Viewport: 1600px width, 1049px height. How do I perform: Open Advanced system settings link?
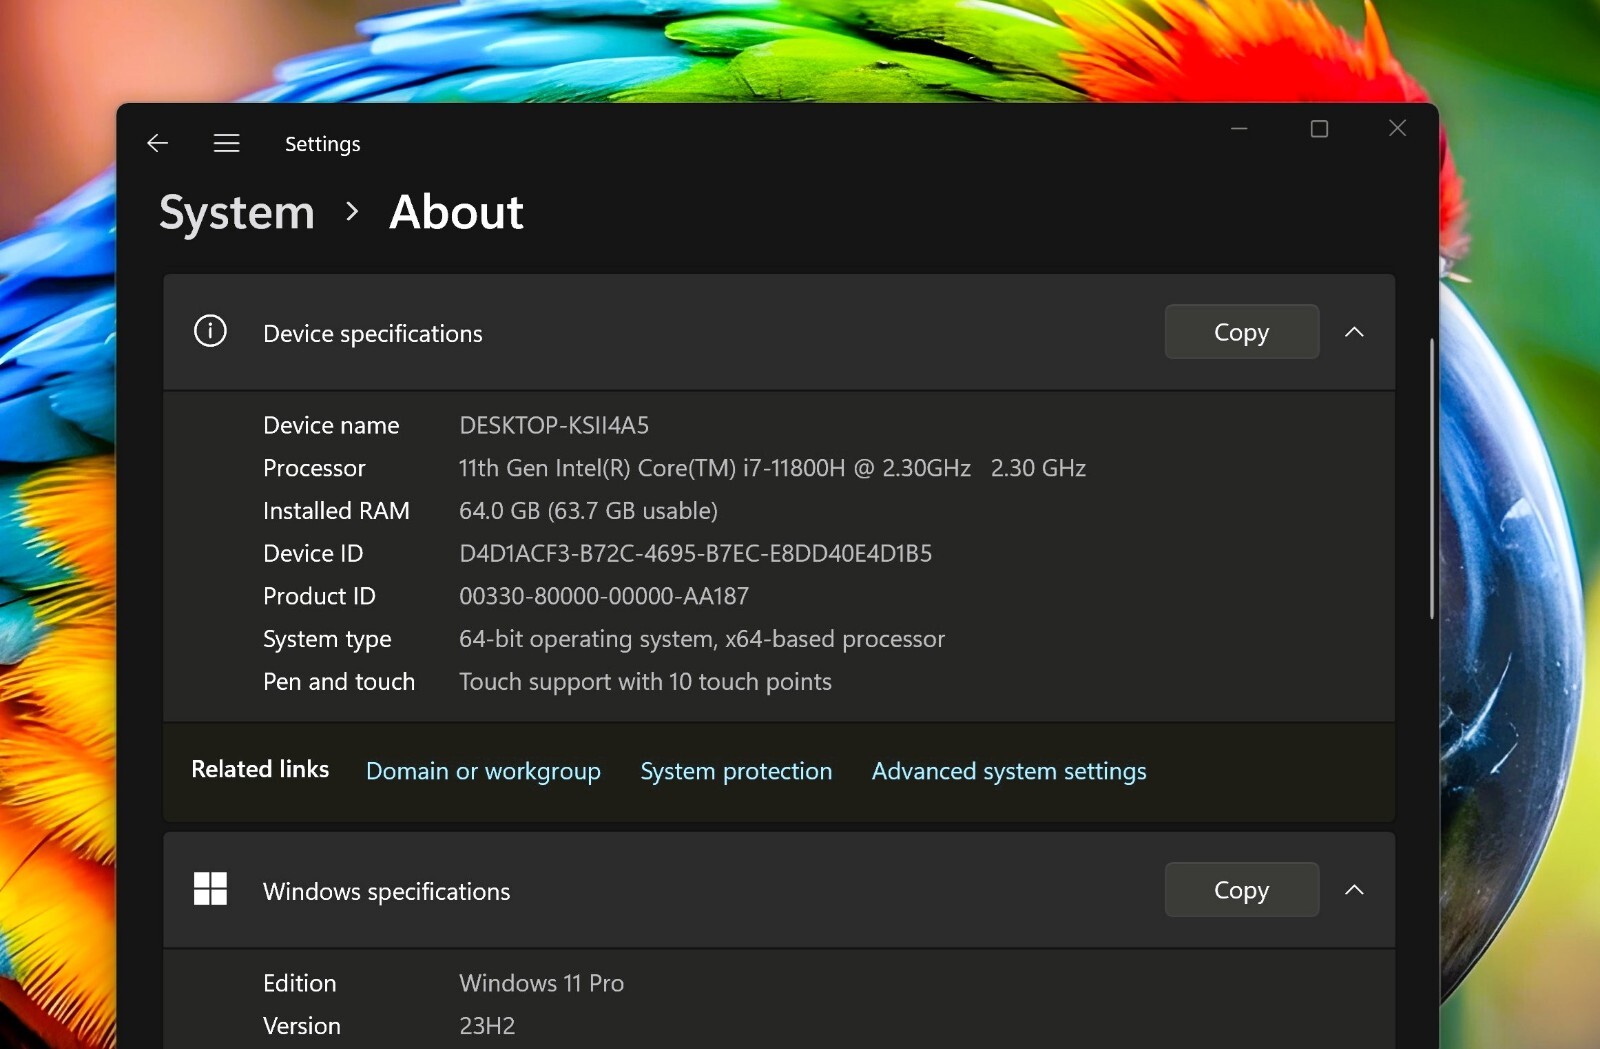click(1009, 771)
